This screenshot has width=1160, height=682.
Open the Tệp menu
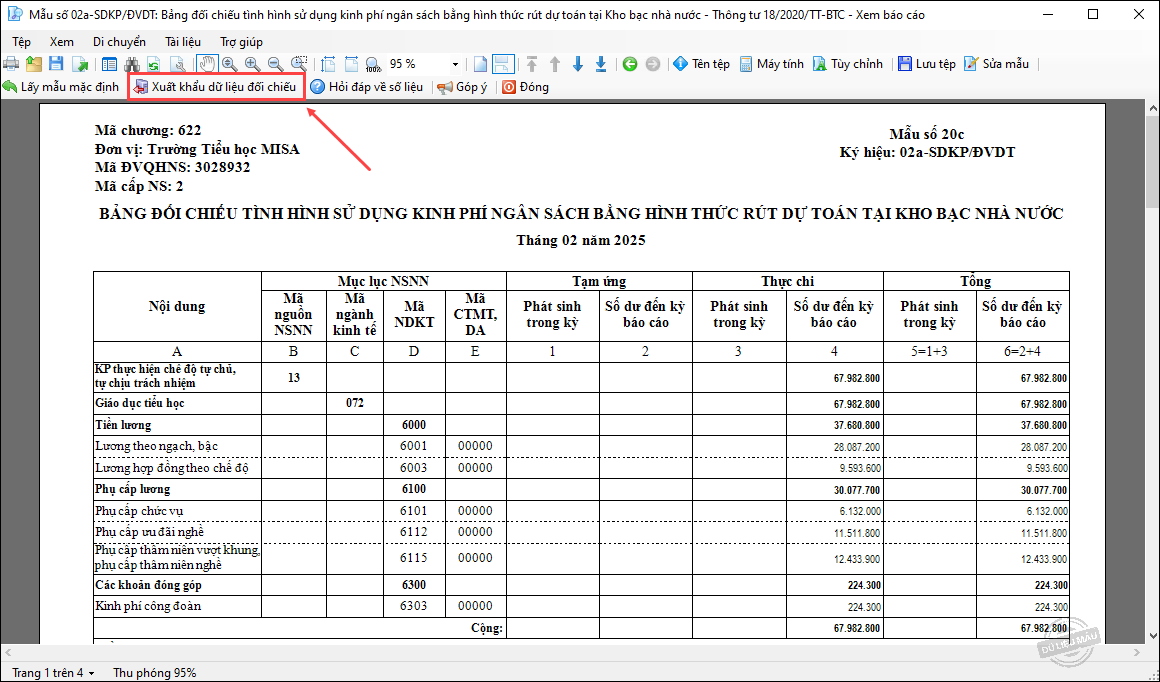21,42
